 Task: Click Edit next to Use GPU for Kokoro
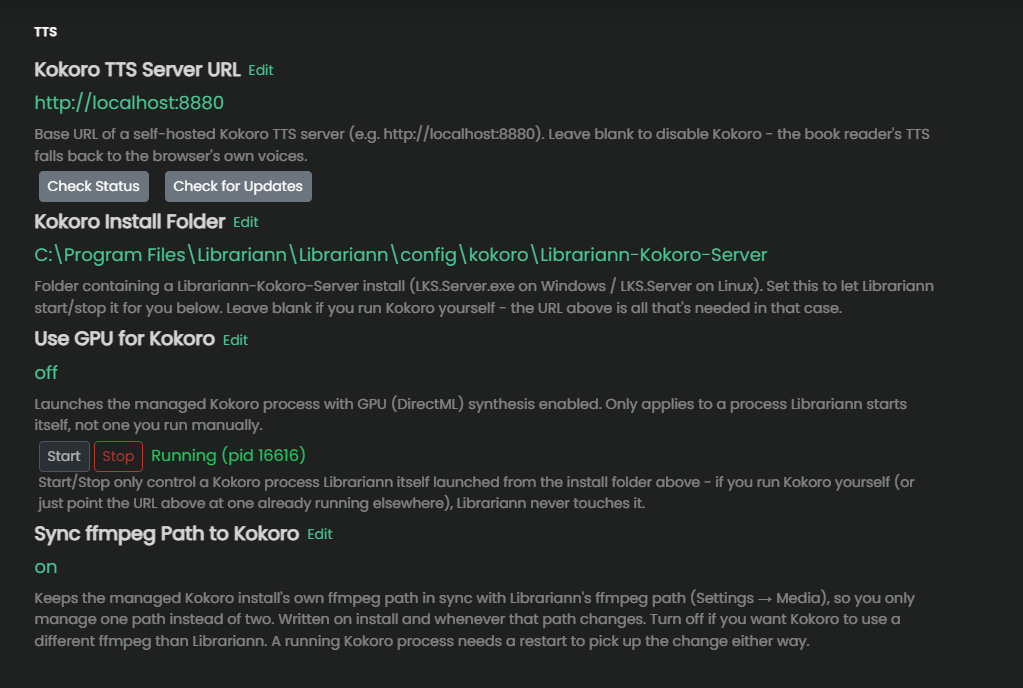coord(235,340)
